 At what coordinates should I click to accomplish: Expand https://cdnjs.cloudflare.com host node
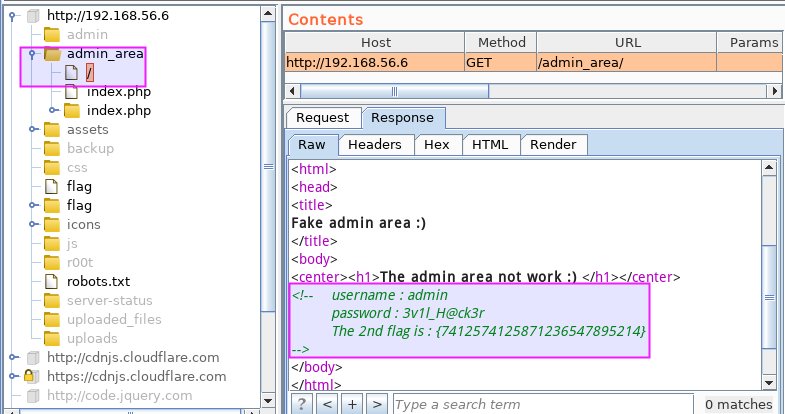(13, 376)
